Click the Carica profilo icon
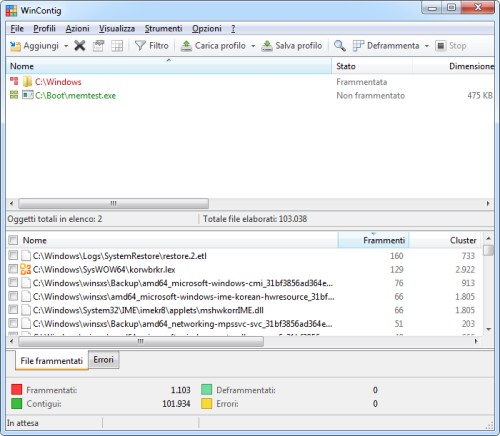 pyautogui.click(x=186, y=46)
